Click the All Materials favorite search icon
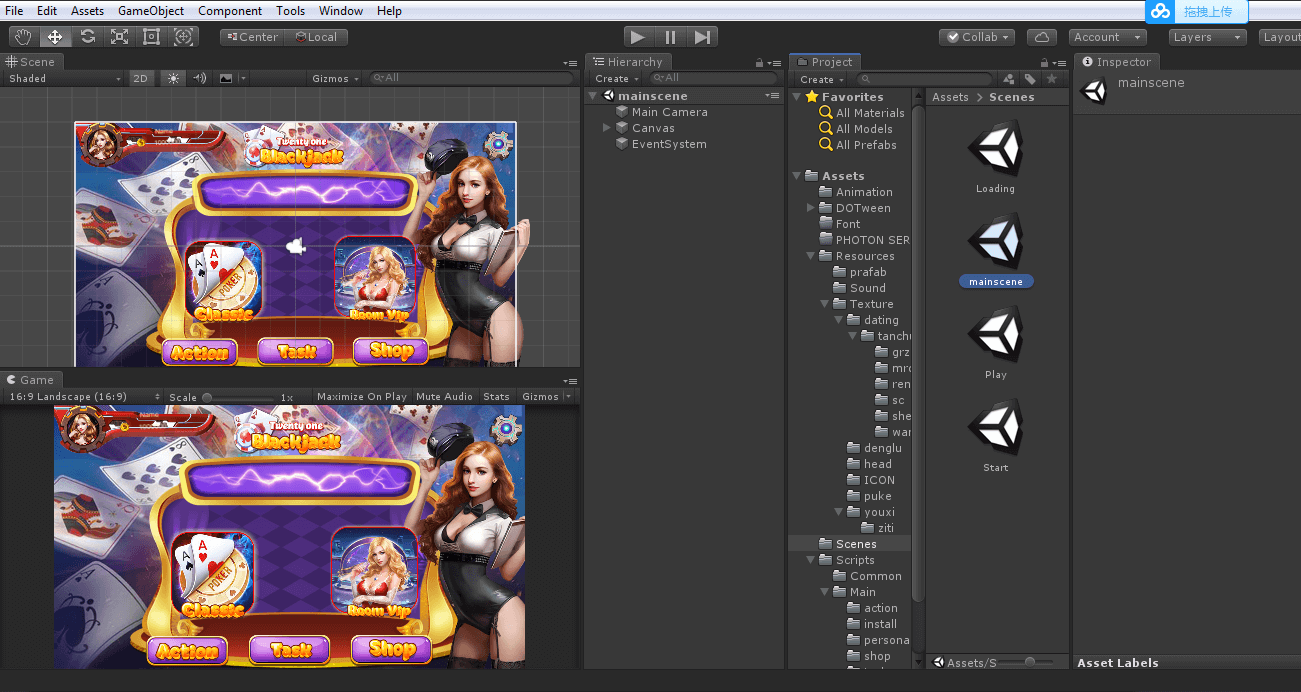 pos(826,113)
